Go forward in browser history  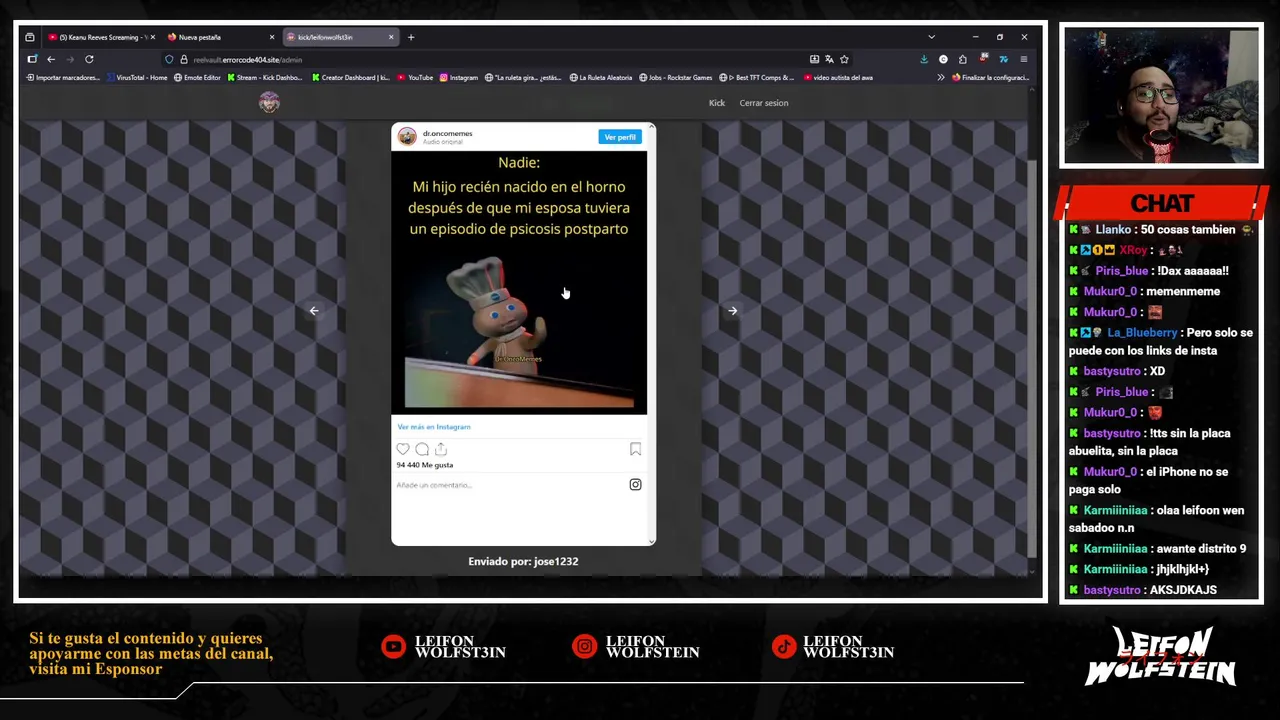70,59
